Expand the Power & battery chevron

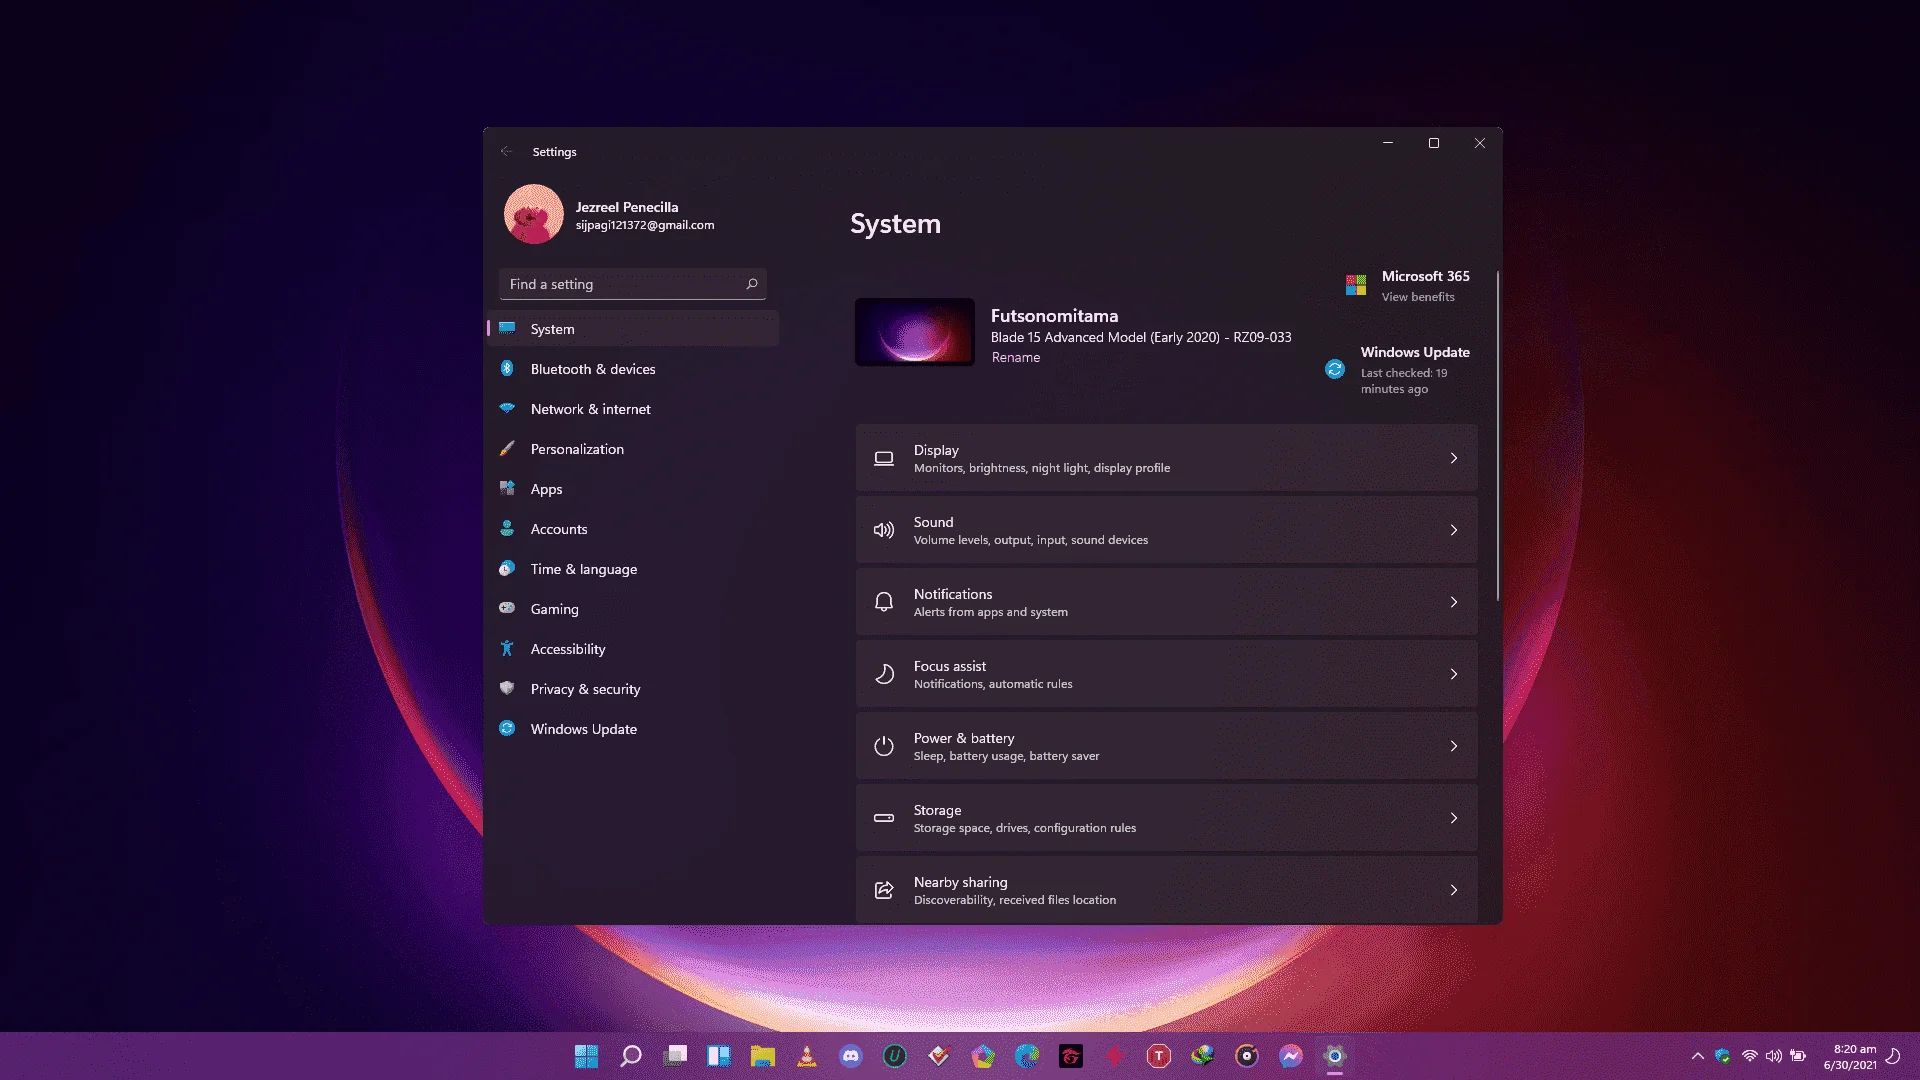[1454, 746]
